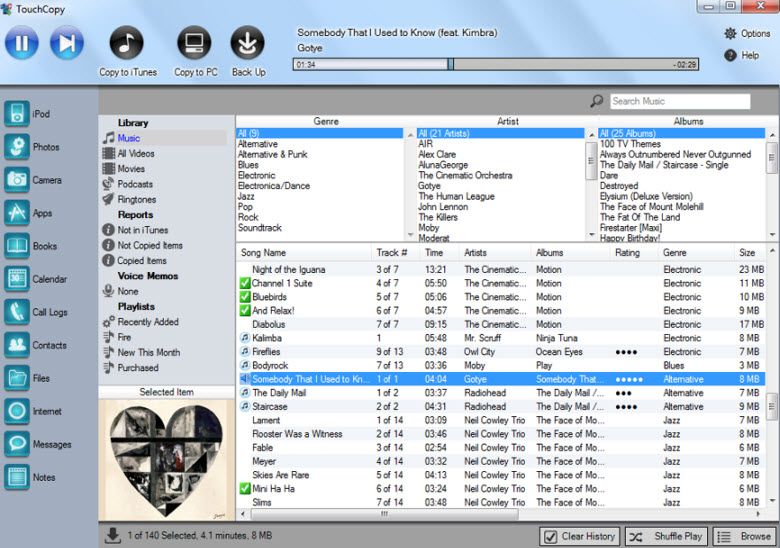This screenshot has width=780, height=548.
Task: Click the Back Up icon
Action: (247, 43)
